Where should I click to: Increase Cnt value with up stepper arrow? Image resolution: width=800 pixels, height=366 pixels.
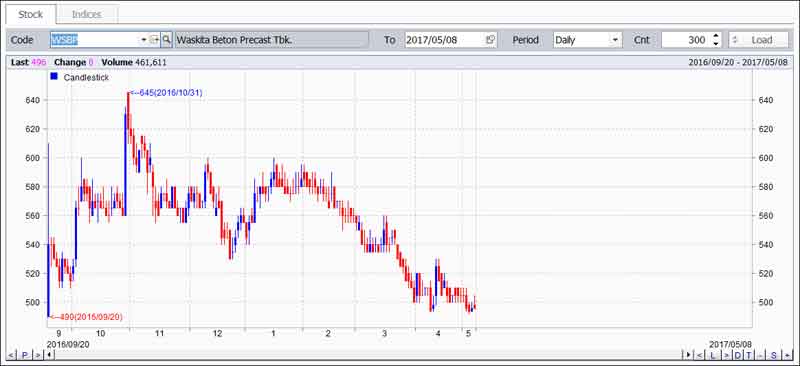click(x=716, y=36)
